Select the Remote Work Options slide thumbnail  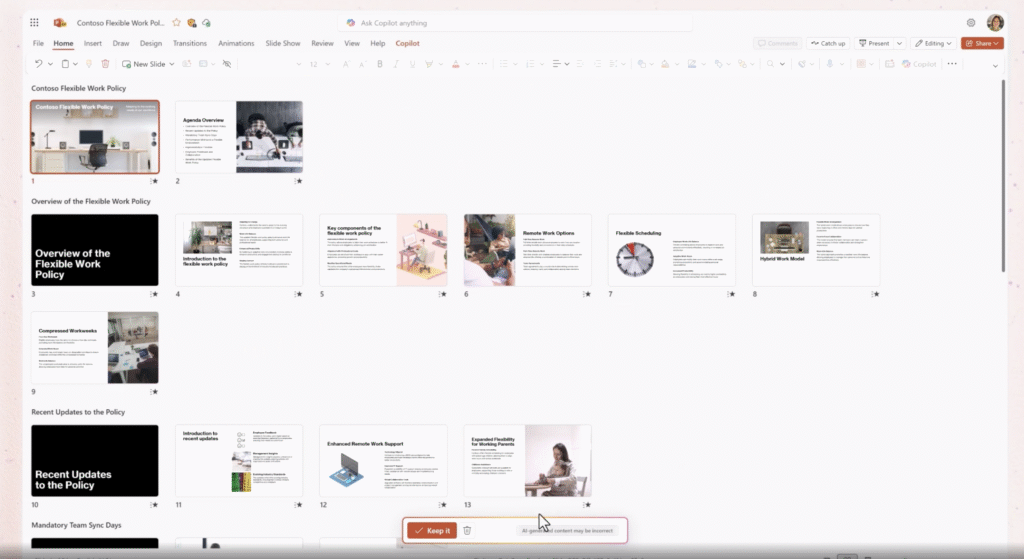pyautogui.click(x=528, y=250)
